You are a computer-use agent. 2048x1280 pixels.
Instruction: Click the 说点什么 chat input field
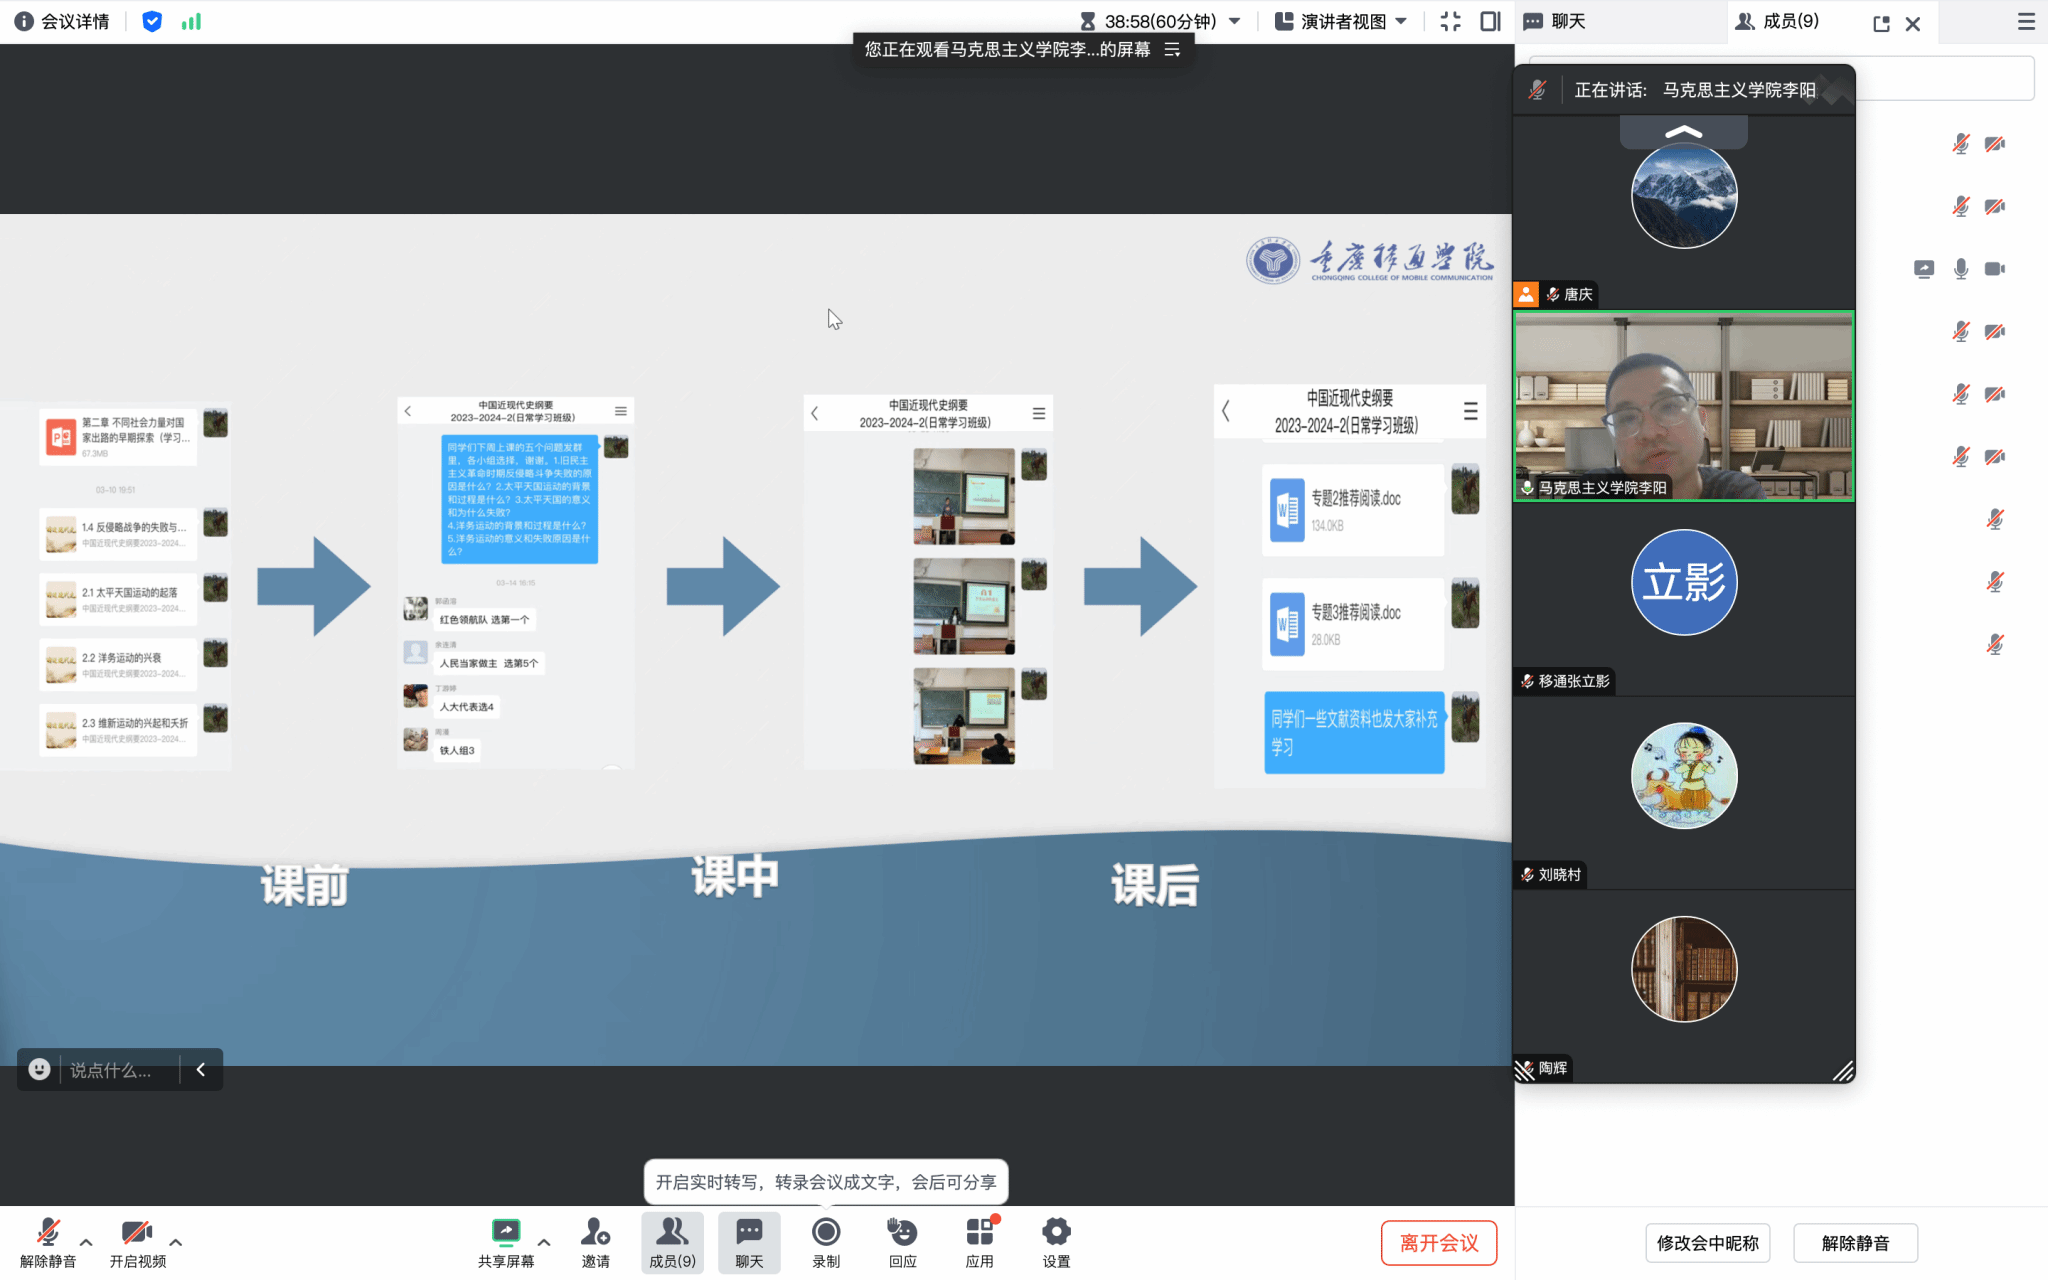112,1070
